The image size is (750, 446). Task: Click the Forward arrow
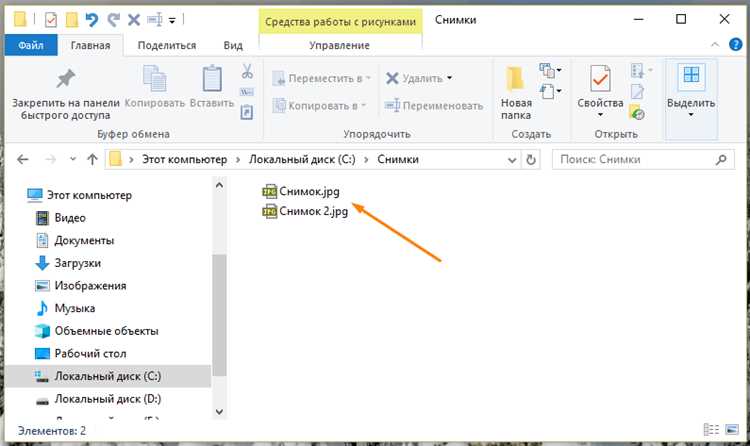pos(50,159)
